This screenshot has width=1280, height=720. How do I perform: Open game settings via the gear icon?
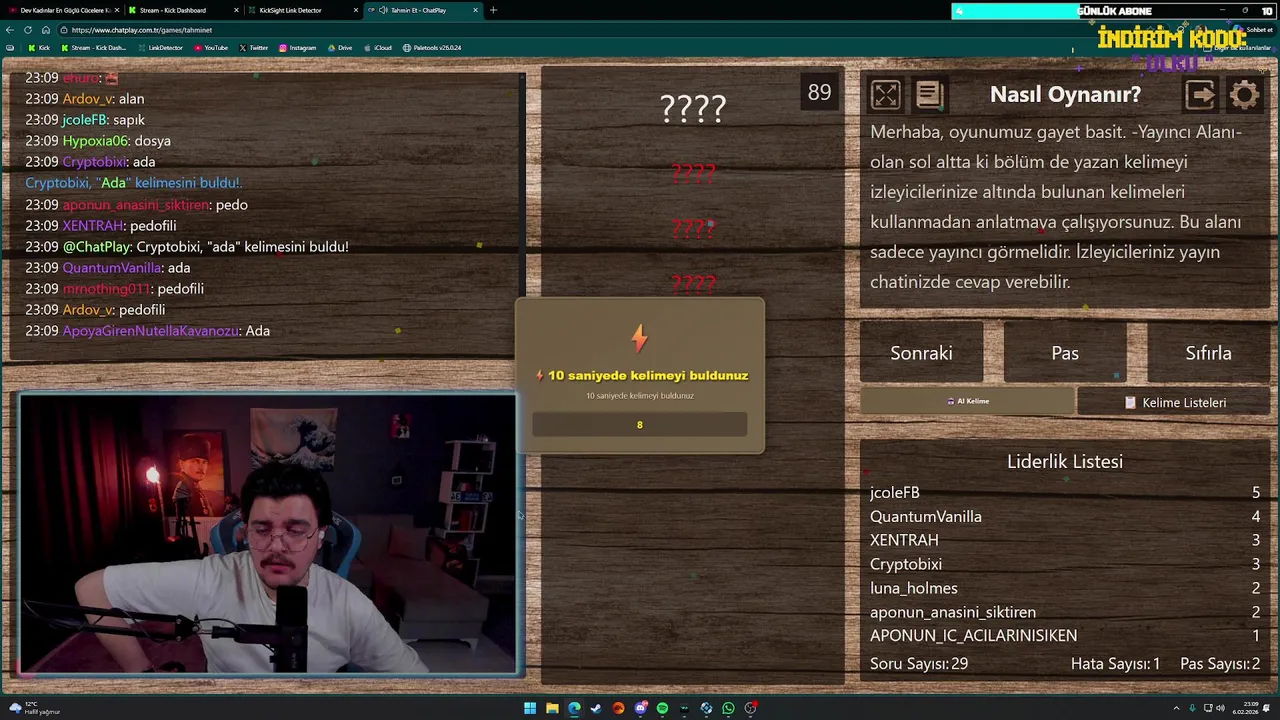(1245, 95)
